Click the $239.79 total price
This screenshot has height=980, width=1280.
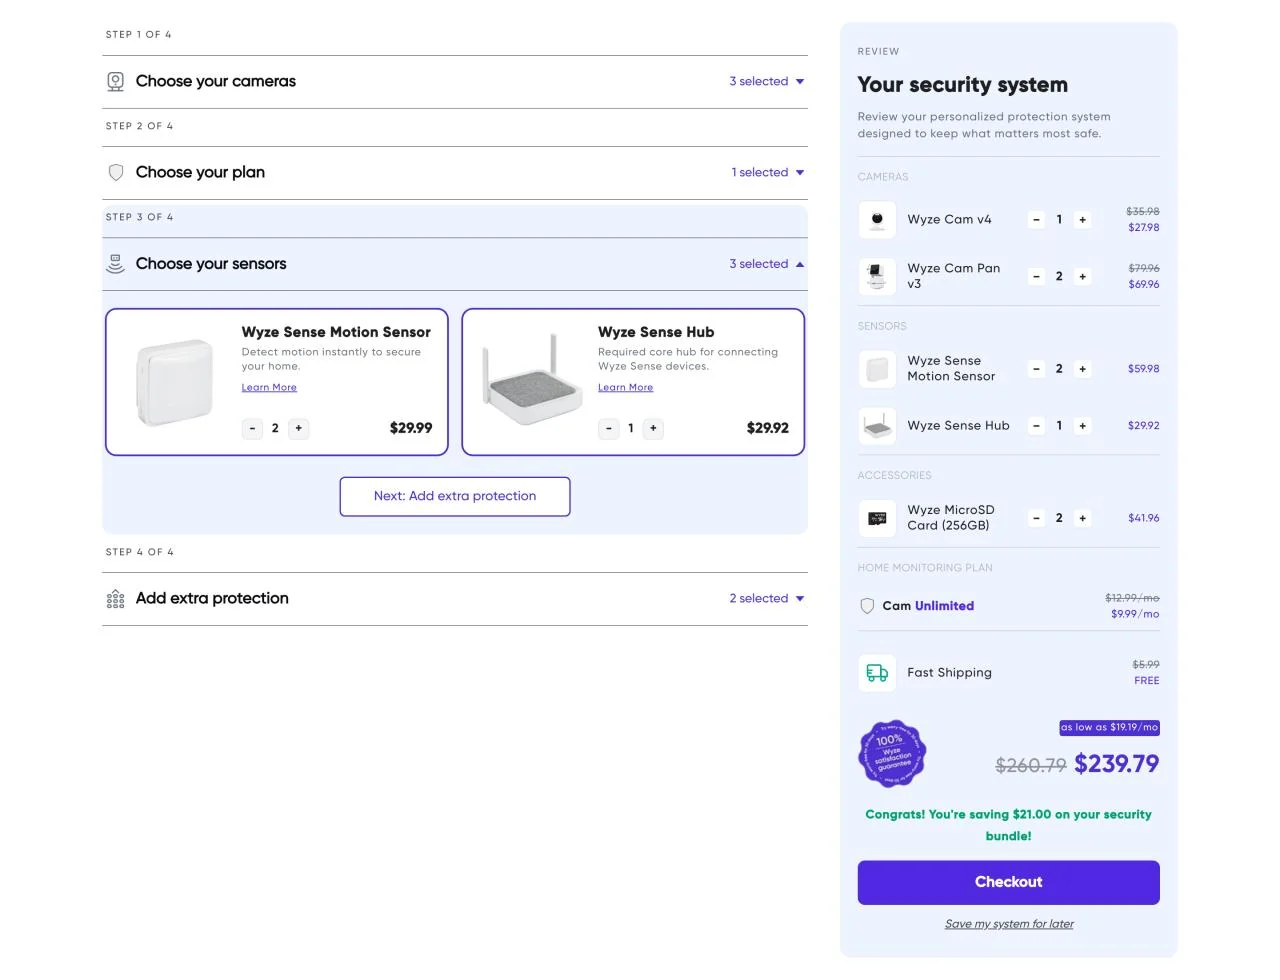pyautogui.click(x=1117, y=765)
